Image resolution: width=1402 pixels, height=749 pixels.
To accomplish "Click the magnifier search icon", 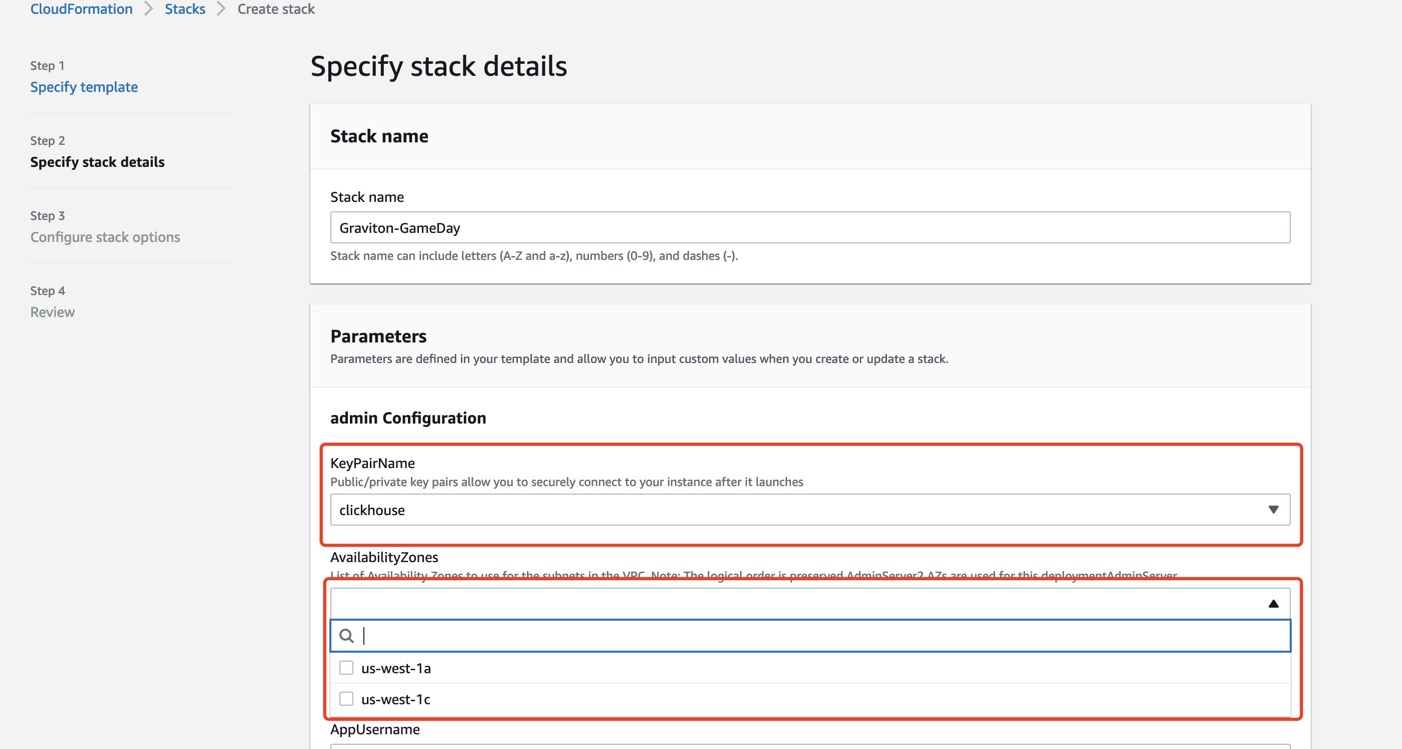I will click(x=346, y=636).
